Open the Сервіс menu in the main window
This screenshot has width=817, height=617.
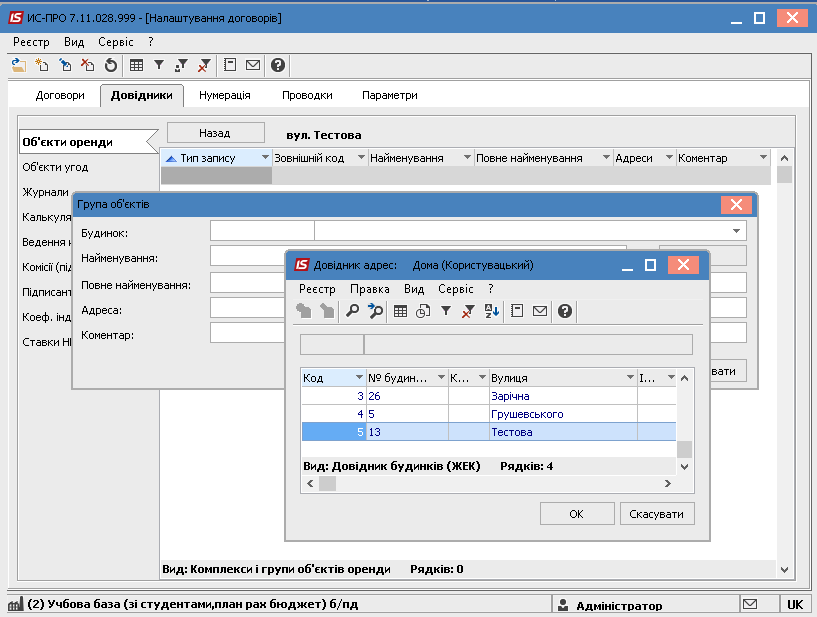point(116,42)
